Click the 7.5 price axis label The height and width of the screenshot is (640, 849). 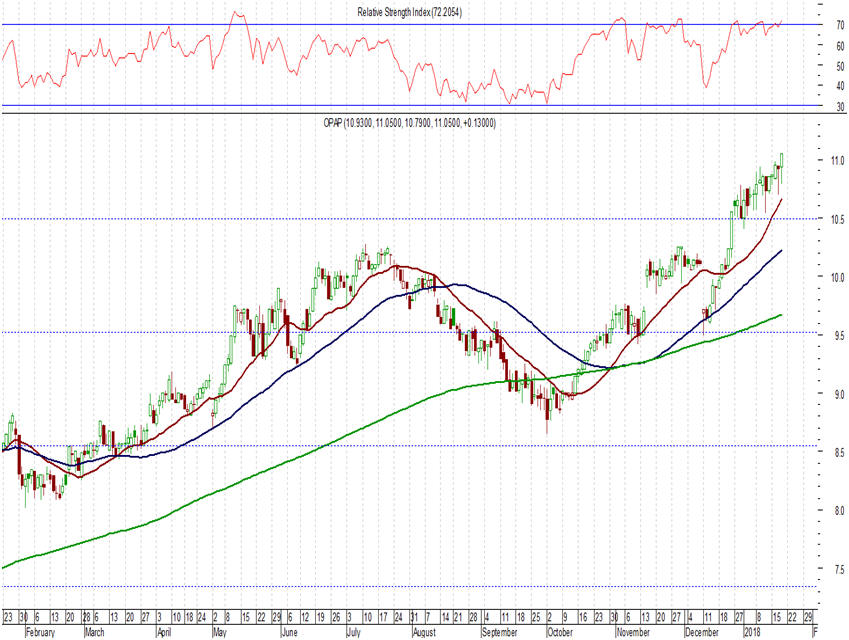tap(839, 569)
